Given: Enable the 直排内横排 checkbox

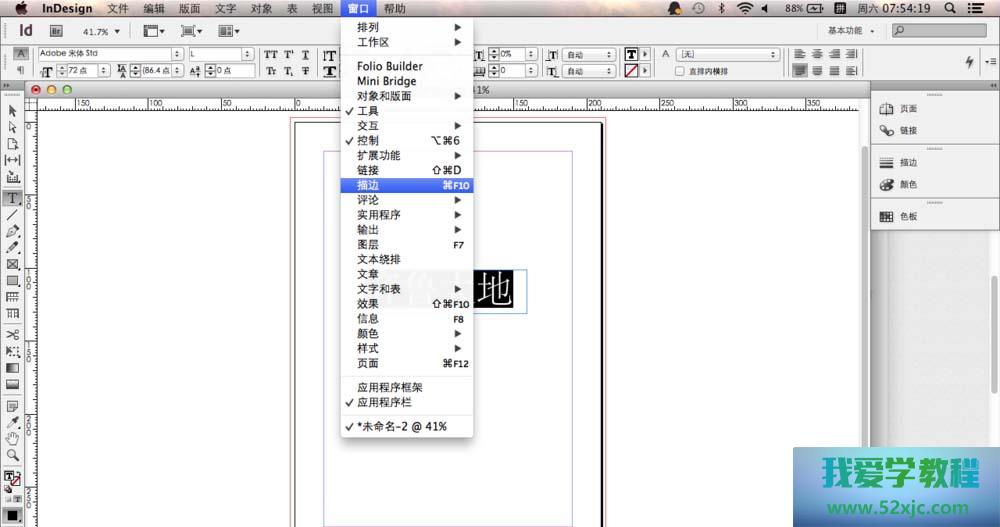Looking at the screenshot, I should click(680, 72).
